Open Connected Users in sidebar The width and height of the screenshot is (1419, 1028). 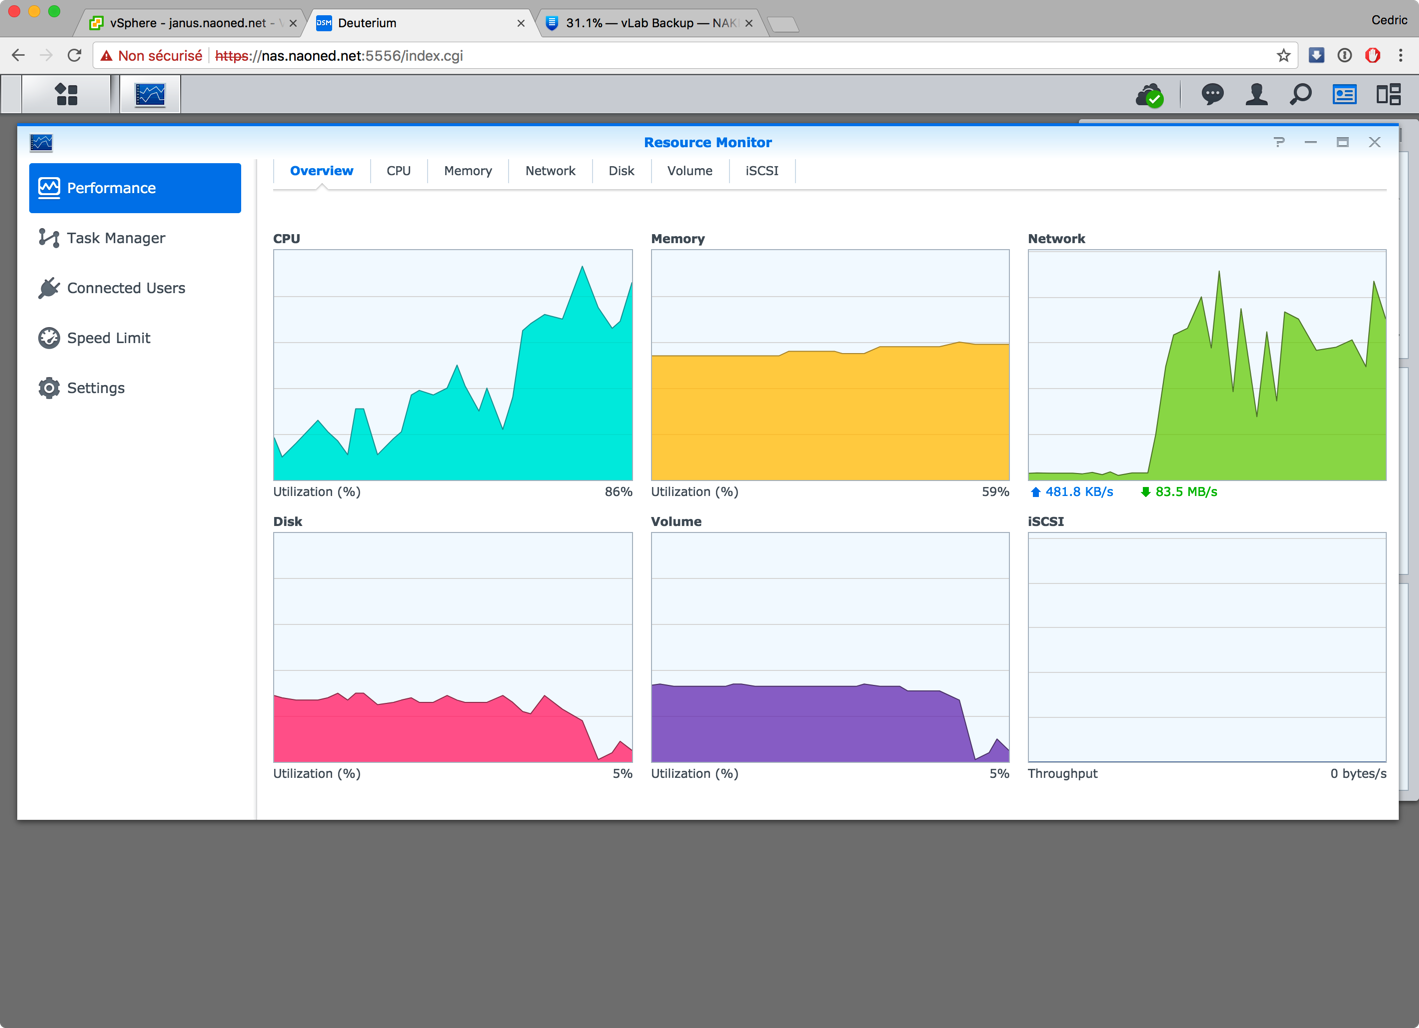pos(126,288)
